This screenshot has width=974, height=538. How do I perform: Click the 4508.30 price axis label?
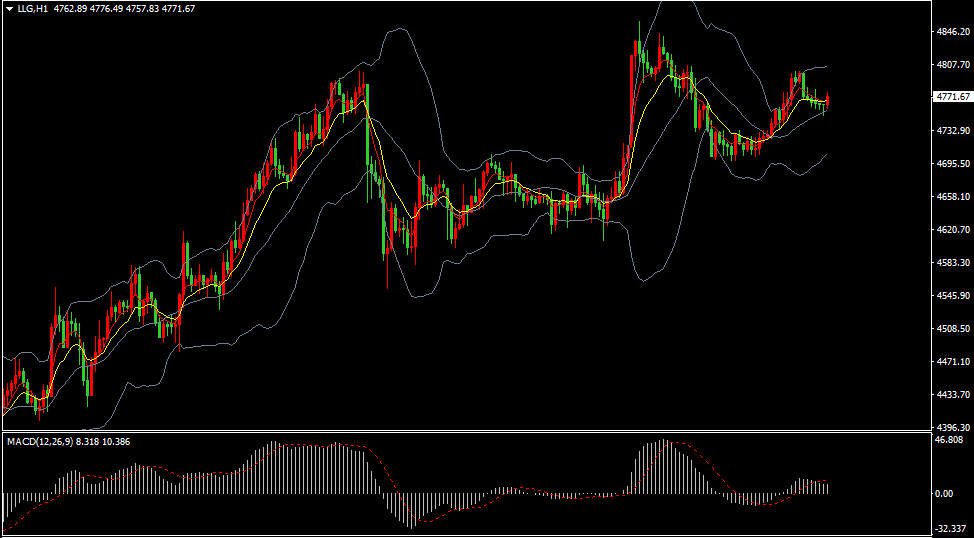tap(952, 329)
